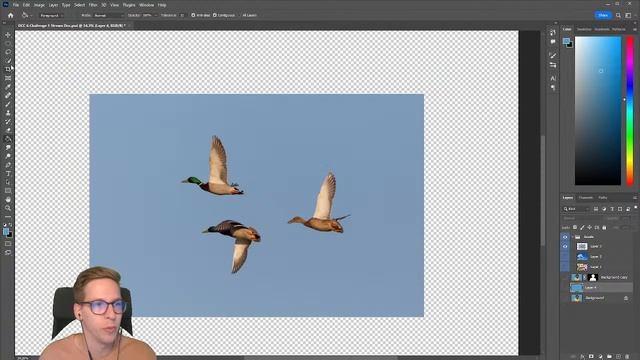This screenshot has width=640, height=360.
Task: Click the Tolerance input field
Action: click(182, 16)
